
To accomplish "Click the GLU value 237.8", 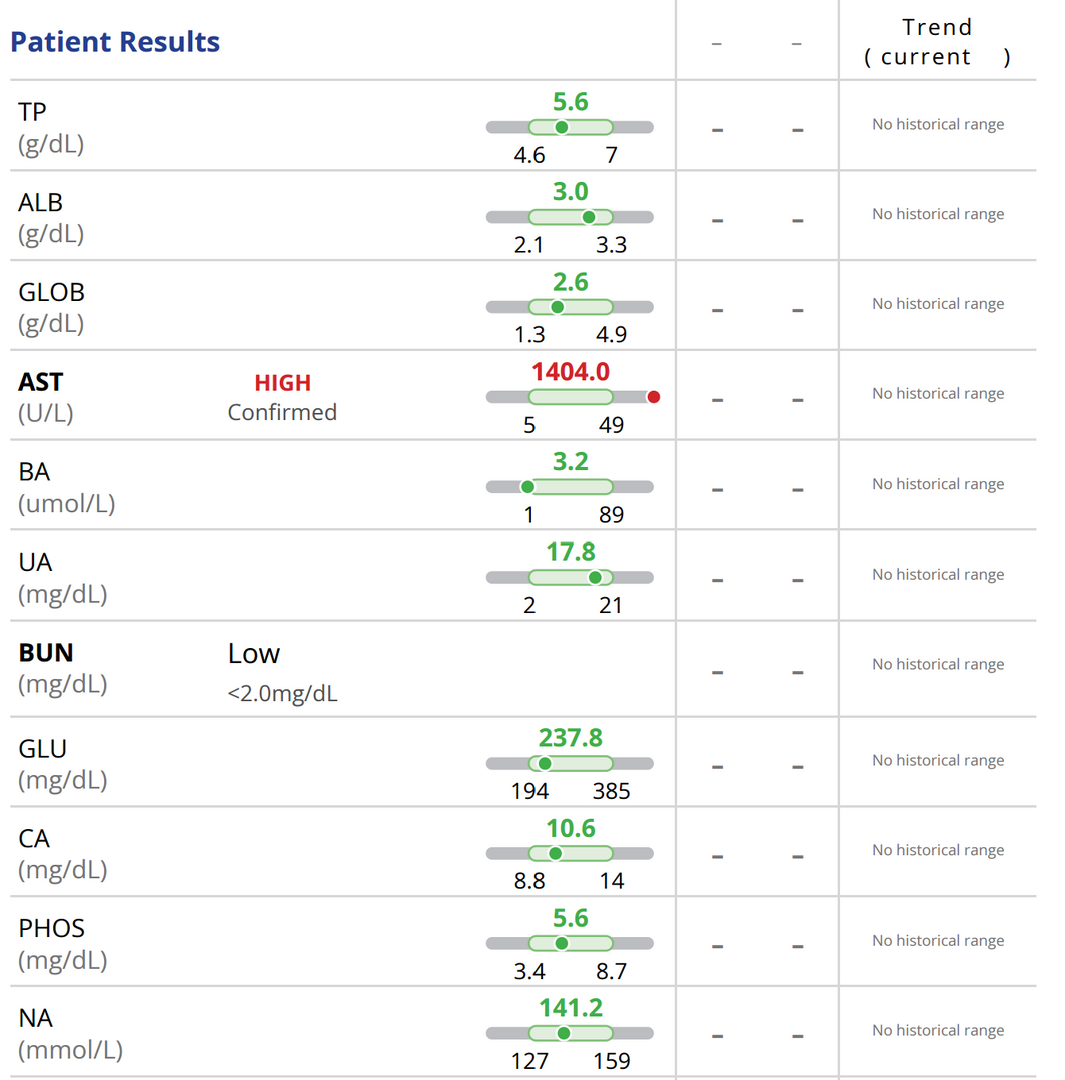I will [571, 738].
